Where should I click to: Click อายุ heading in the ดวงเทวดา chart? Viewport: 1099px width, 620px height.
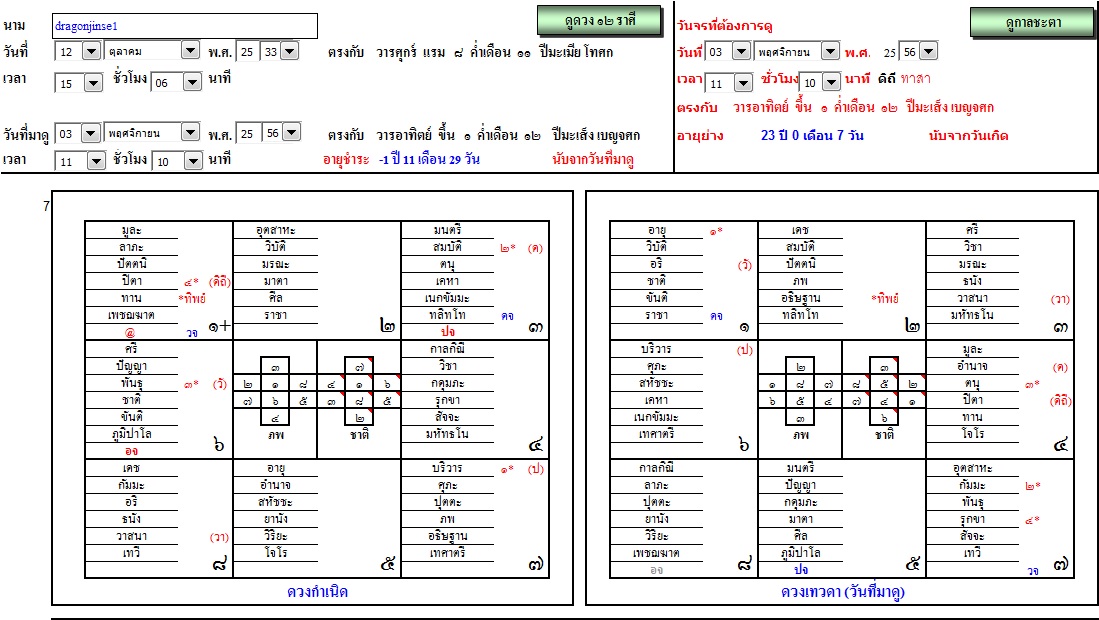coord(657,230)
